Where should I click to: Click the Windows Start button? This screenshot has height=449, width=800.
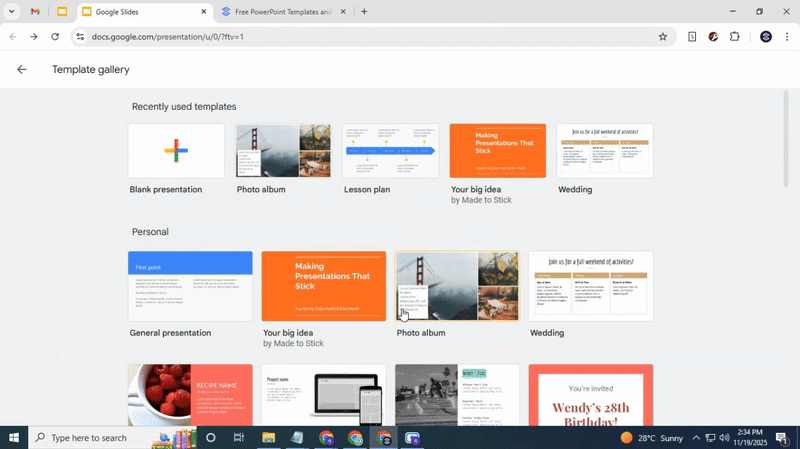coord(14,438)
